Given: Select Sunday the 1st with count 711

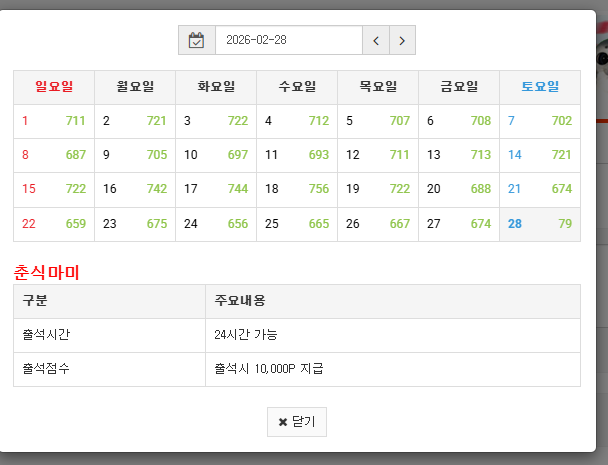Looking at the screenshot, I should click(54, 121).
